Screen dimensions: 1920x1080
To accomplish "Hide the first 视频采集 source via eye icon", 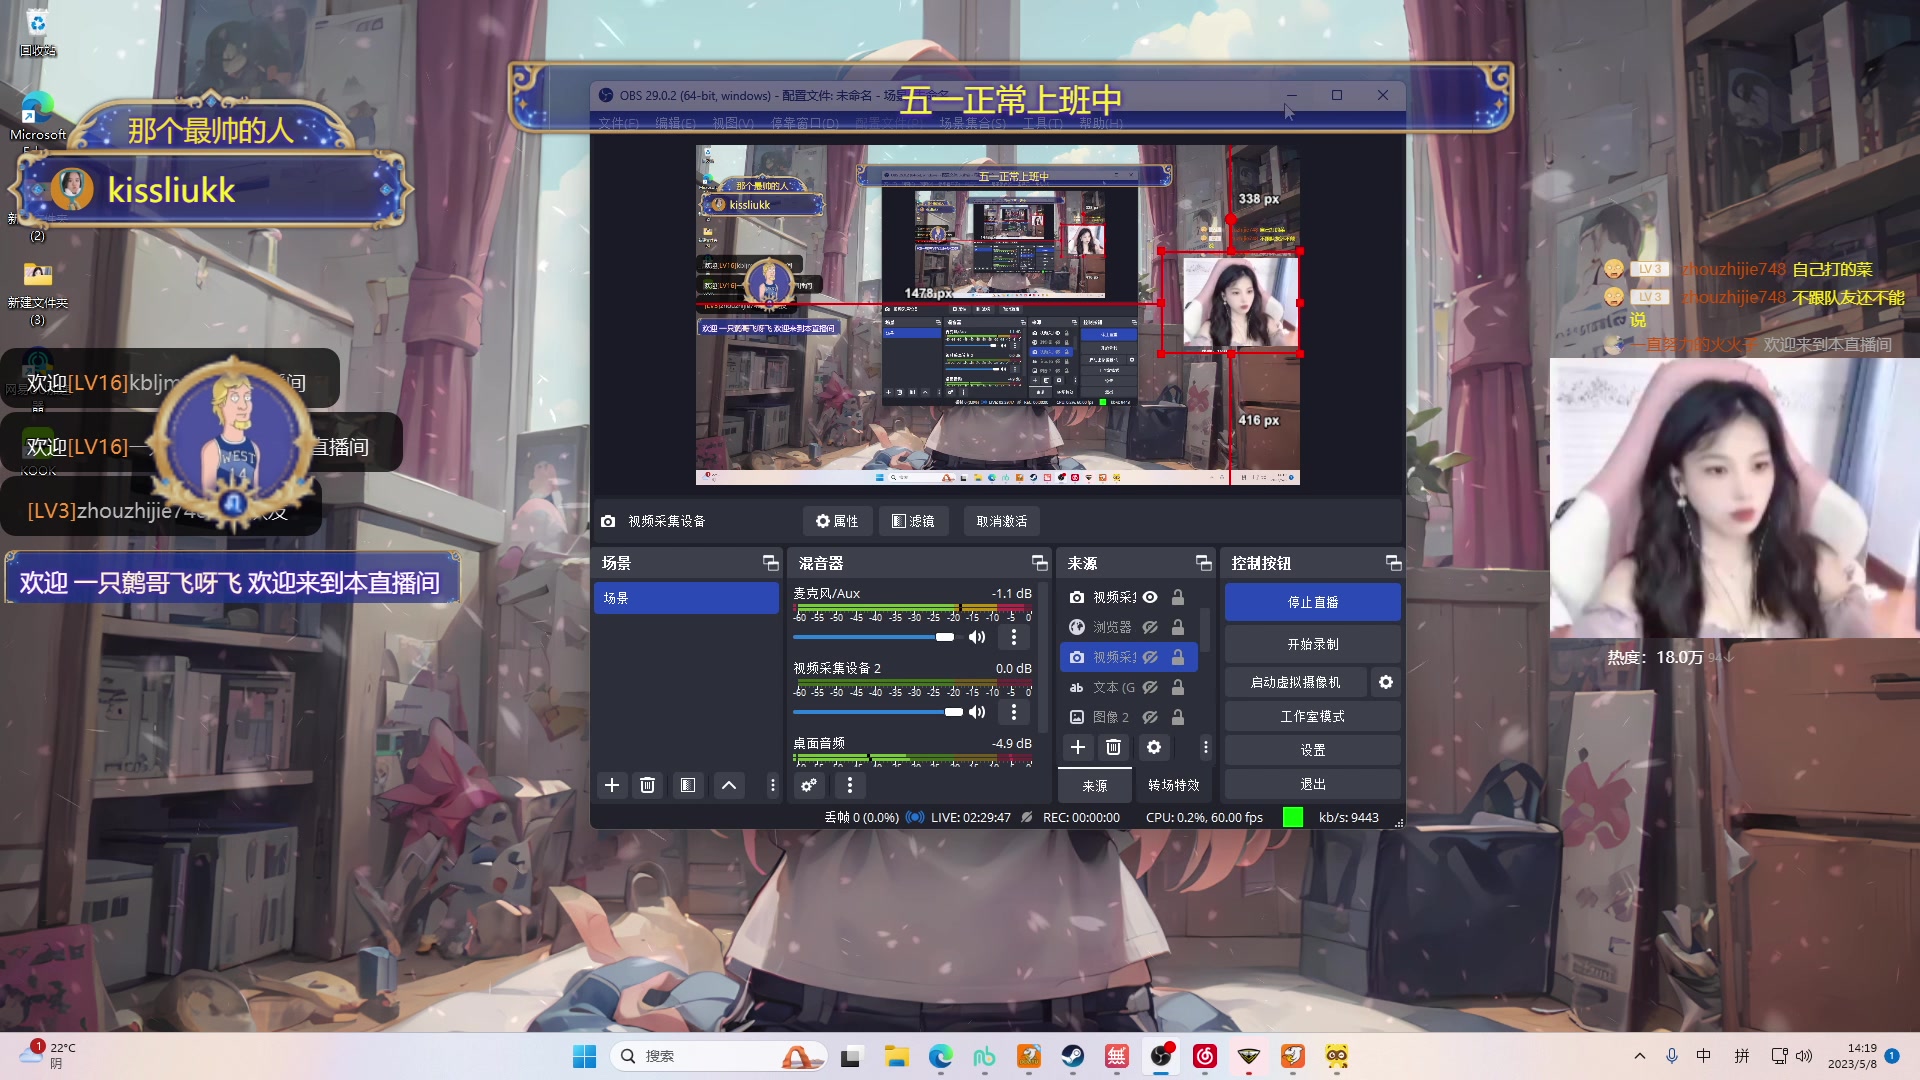I will pyautogui.click(x=1150, y=597).
